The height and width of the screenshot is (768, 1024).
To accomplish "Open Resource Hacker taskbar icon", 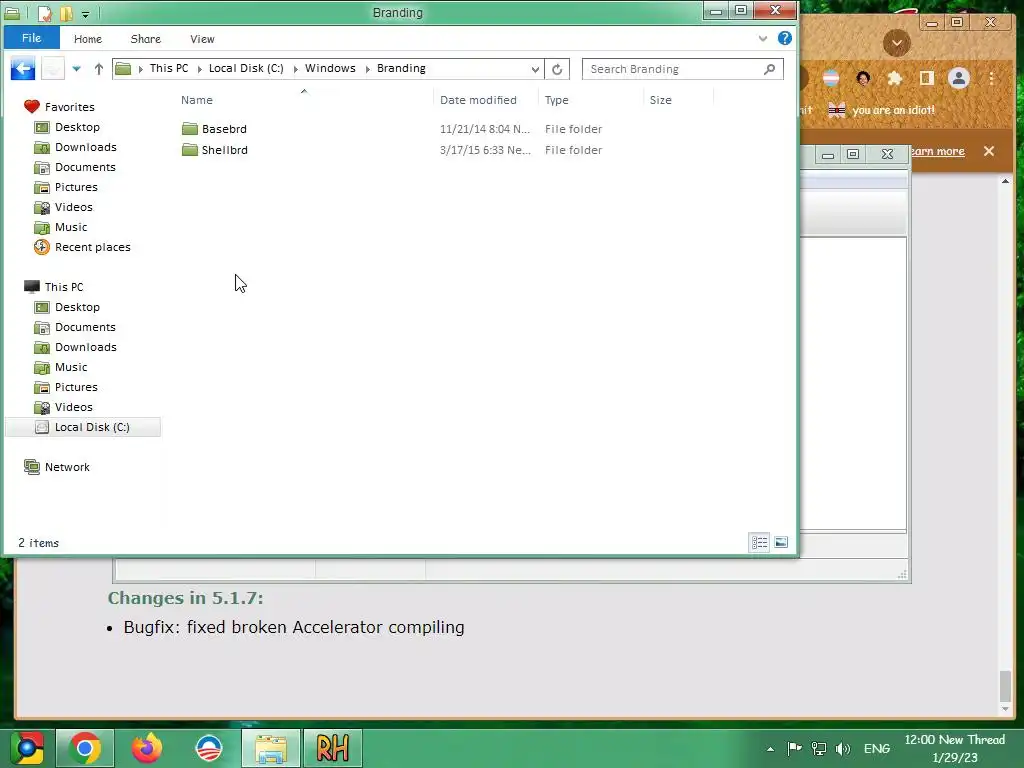I will point(332,748).
